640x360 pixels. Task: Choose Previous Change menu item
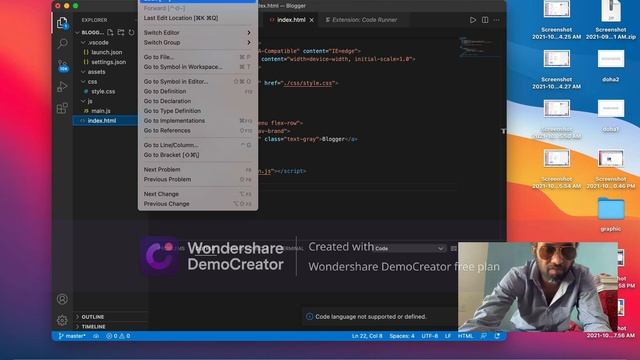(198, 204)
